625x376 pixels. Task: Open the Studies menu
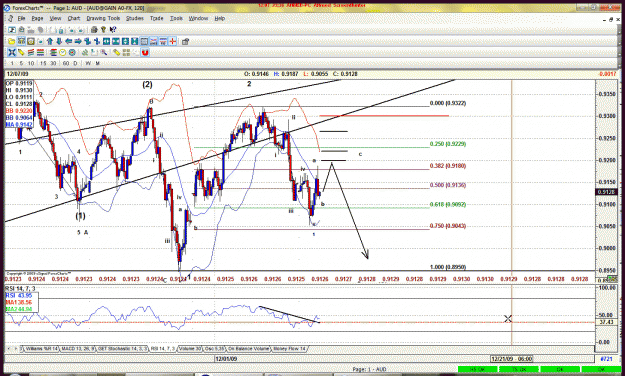[135, 18]
